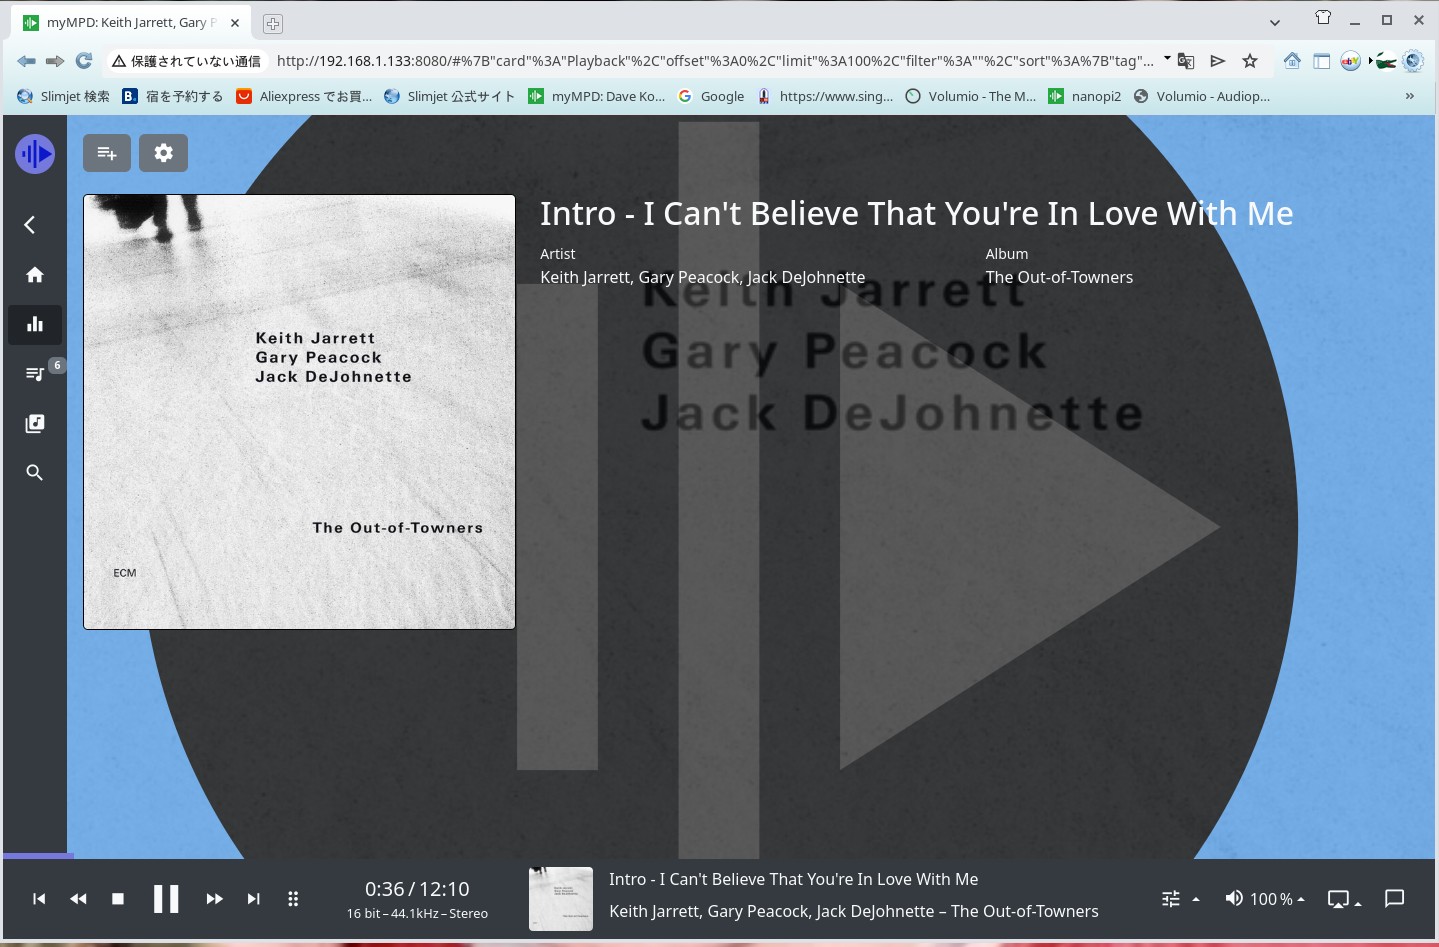
Task: Skip to previous track
Action: [39, 899]
